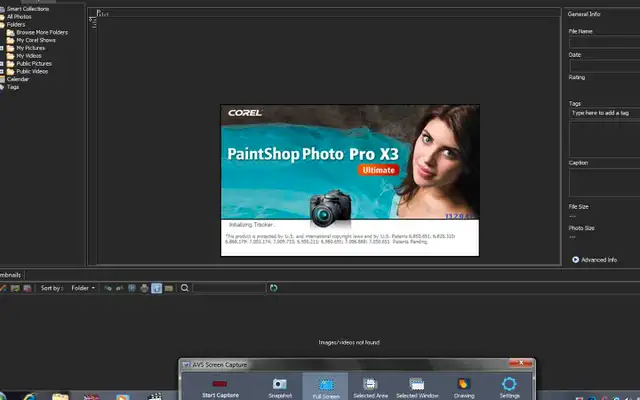Viewport: 640px width, 400px height.
Task: Click the orange media player taskbar icon
Action: [122, 397]
